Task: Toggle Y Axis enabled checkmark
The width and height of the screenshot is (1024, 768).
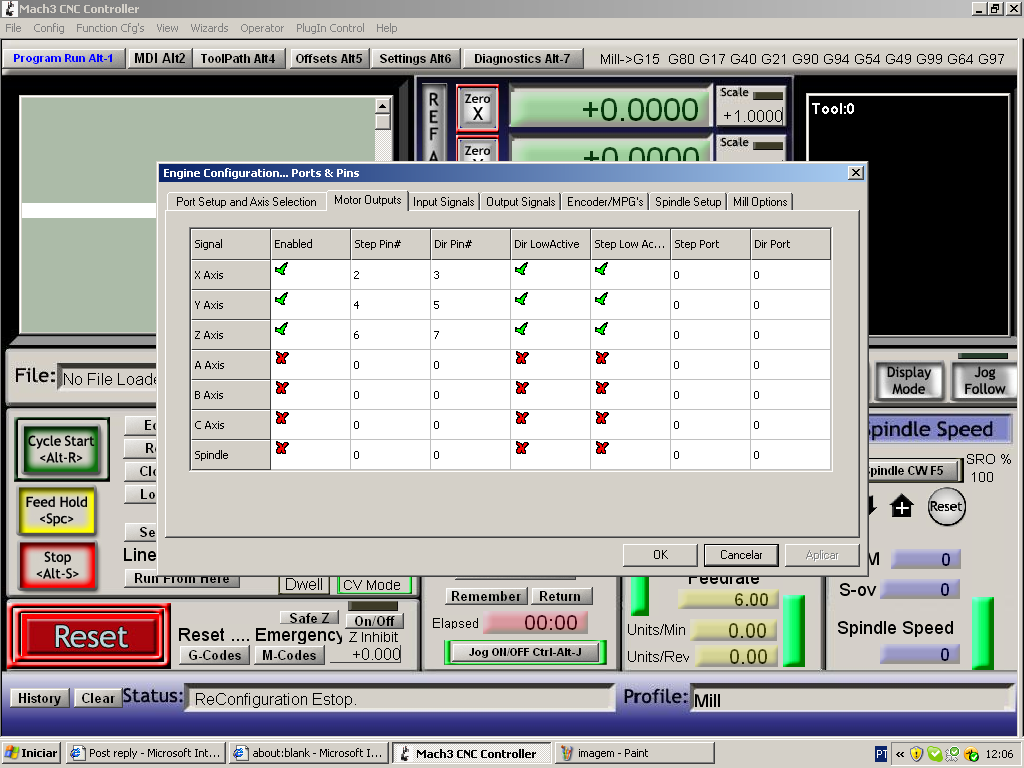Action: point(281,299)
